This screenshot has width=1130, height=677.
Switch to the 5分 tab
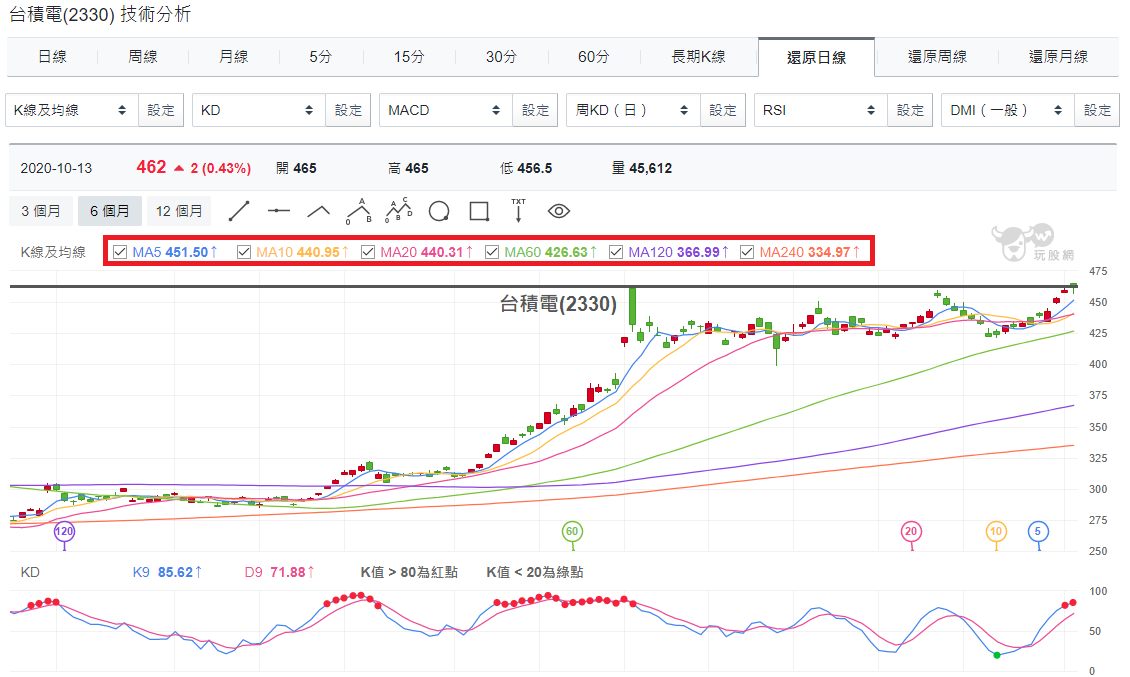click(x=321, y=56)
